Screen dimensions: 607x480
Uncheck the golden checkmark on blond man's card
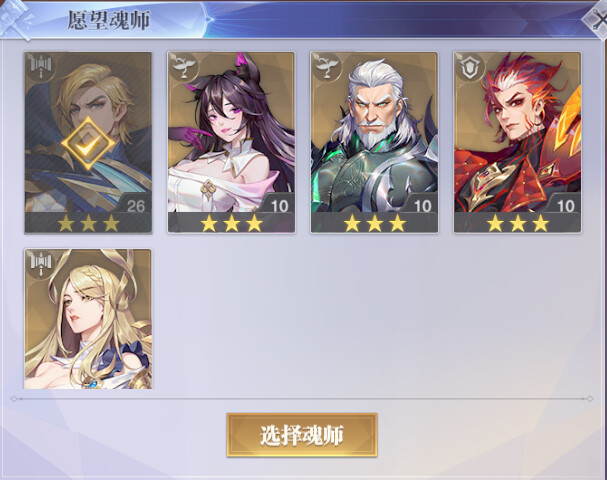[88, 144]
